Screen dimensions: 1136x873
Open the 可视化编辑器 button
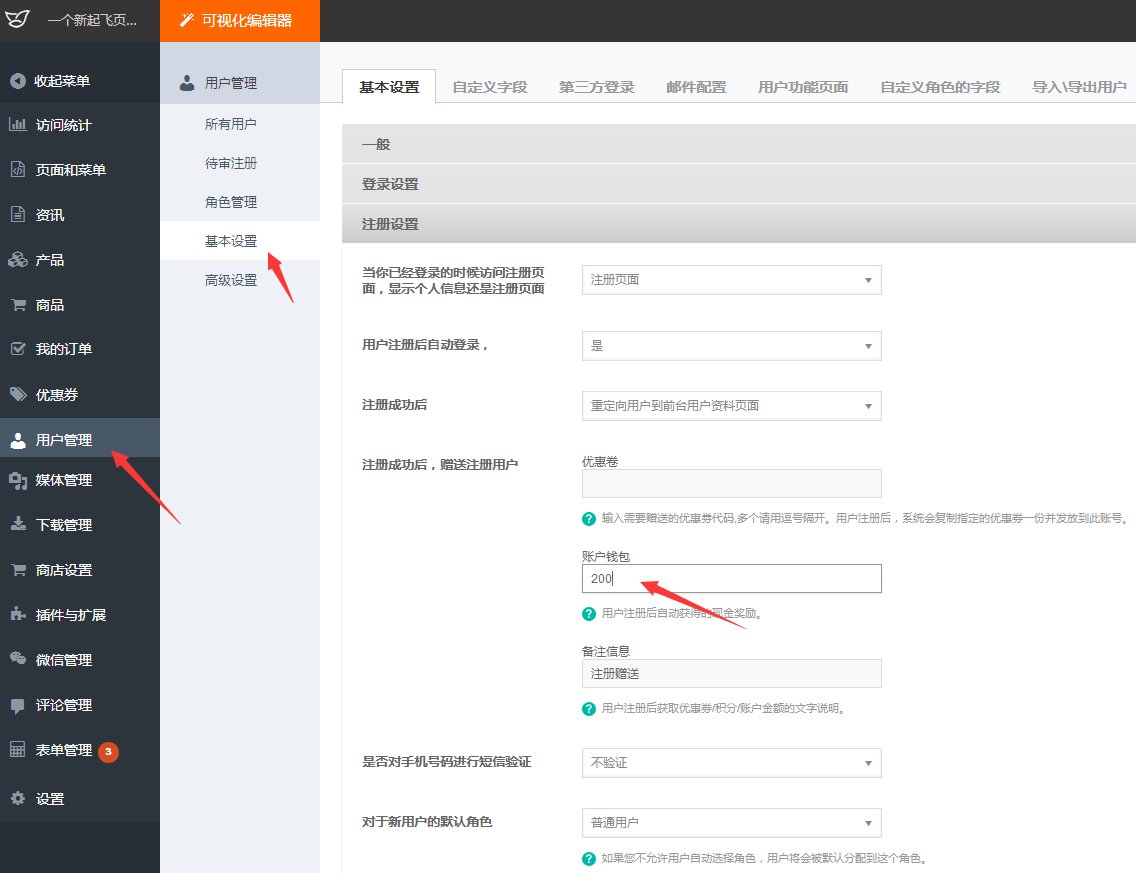tap(240, 21)
